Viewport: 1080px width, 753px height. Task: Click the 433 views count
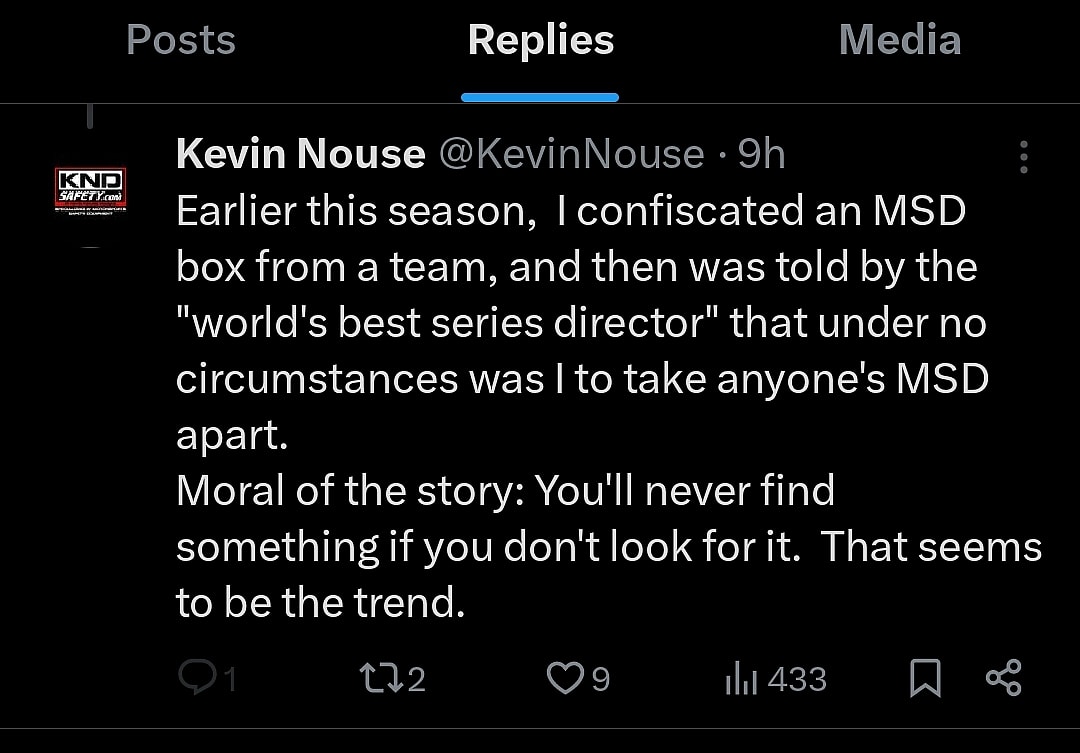click(797, 680)
